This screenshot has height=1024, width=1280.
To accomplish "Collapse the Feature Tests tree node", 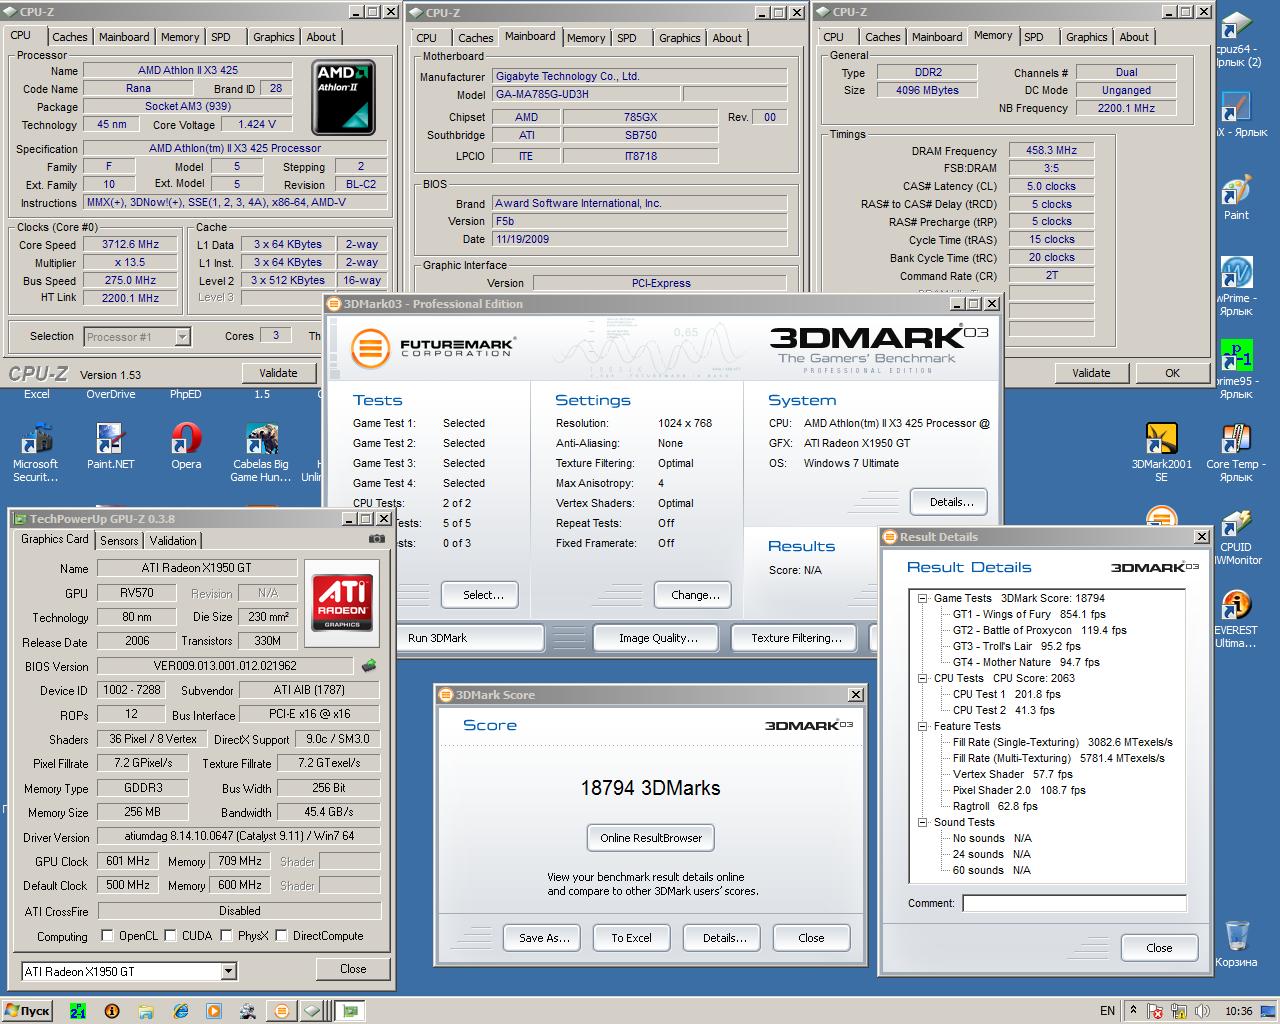I will pos(922,726).
